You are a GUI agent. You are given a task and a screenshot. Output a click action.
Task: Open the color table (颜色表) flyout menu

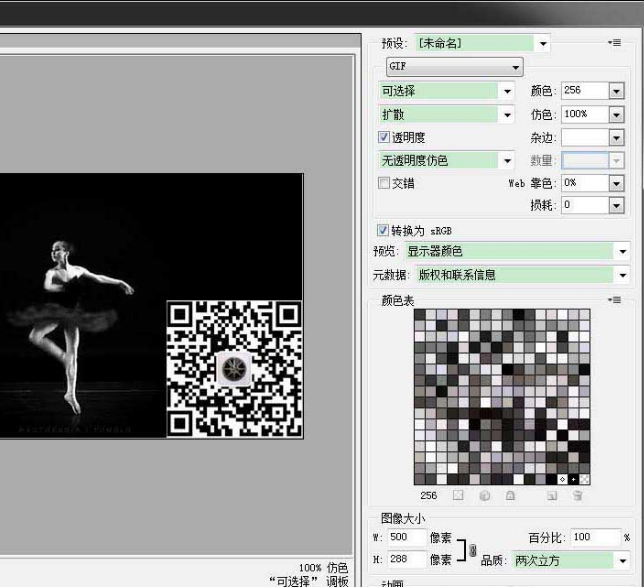click(x=614, y=299)
